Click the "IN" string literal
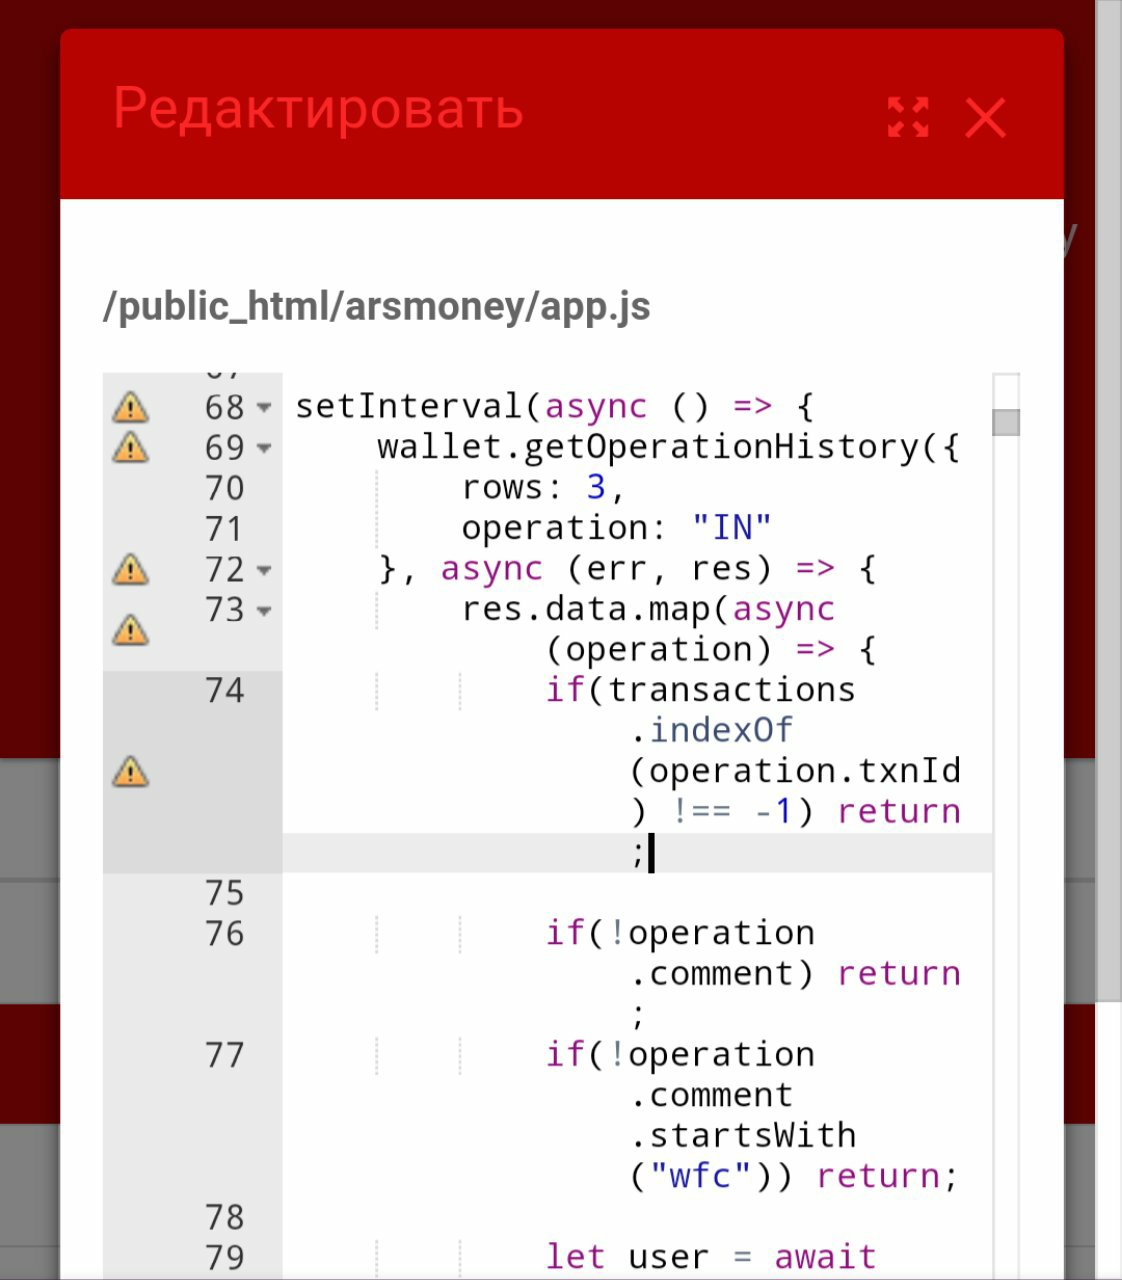The width and height of the screenshot is (1122, 1280). point(731,528)
